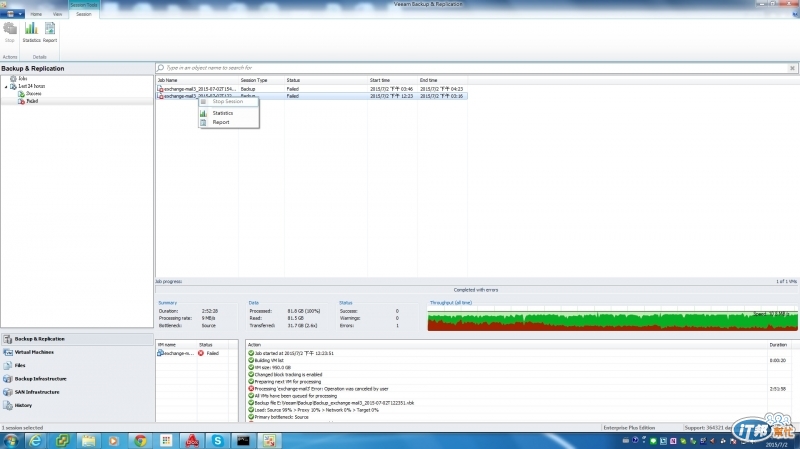Click the search magnifier icon

(x=161, y=68)
